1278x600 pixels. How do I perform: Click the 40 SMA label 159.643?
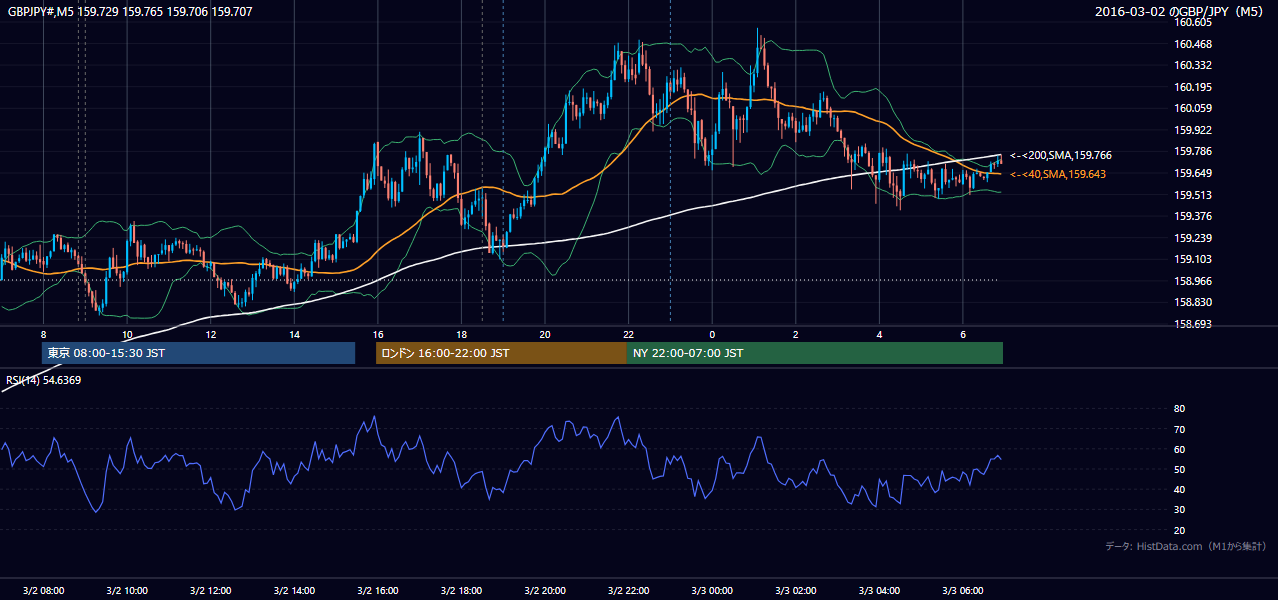tap(1058, 174)
